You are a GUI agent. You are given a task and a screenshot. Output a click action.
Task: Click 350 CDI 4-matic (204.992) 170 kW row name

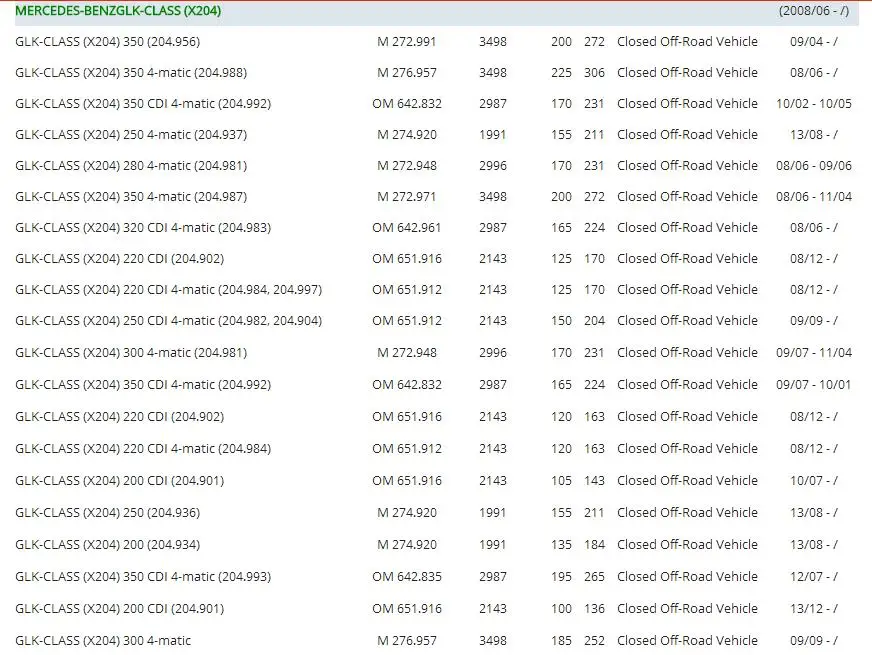(143, 104)
